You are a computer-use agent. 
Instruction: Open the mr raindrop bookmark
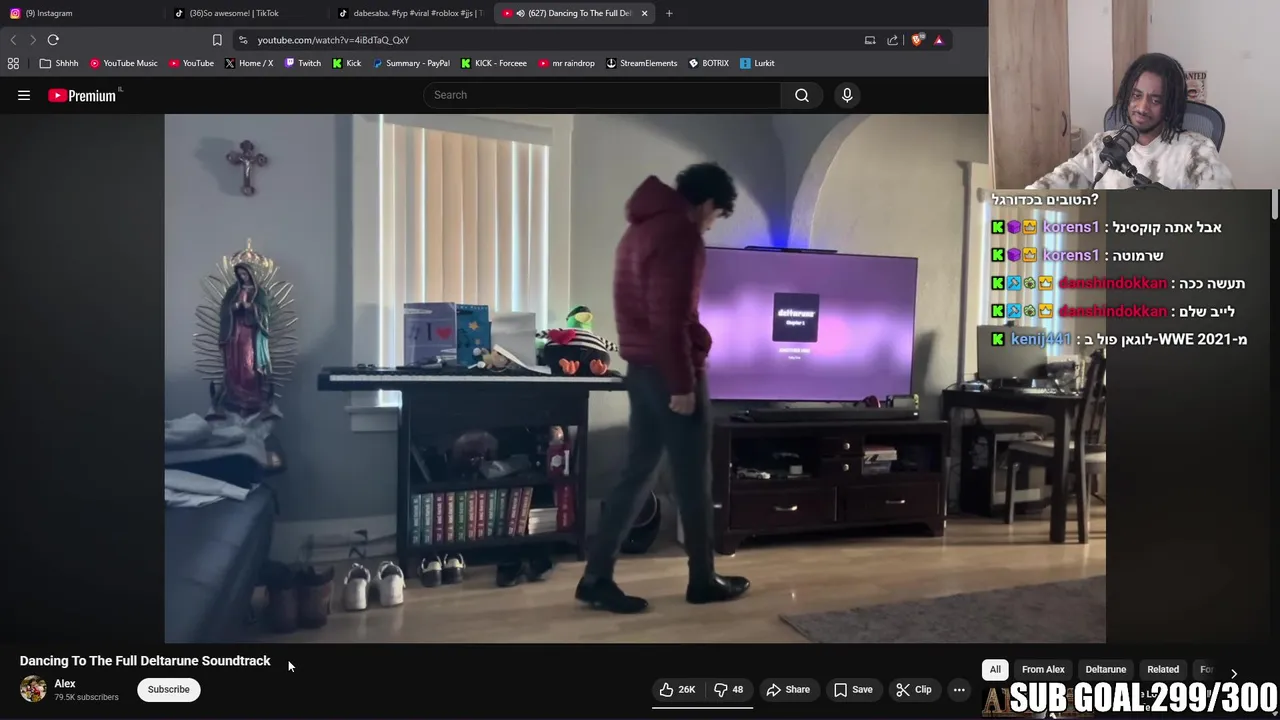(x=566, y=63)
